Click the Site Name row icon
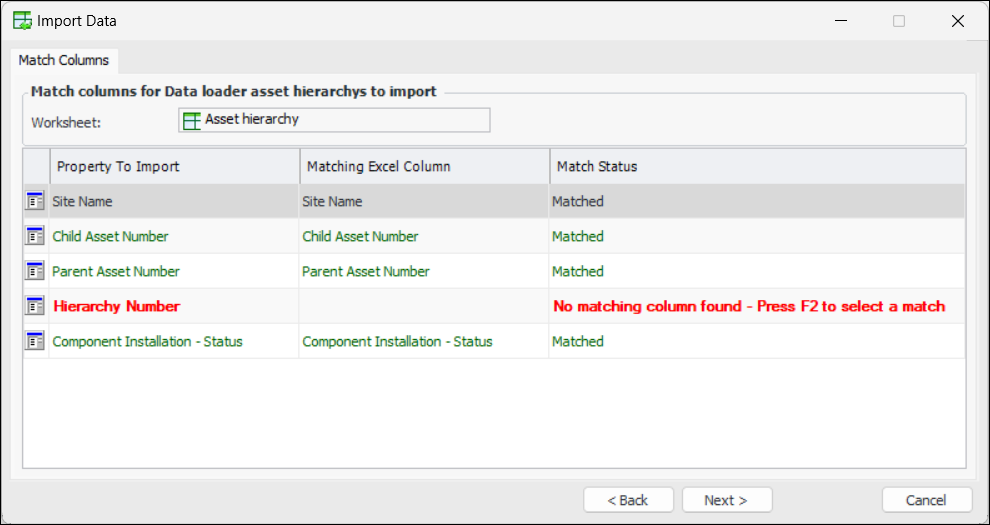 [35, 202]
